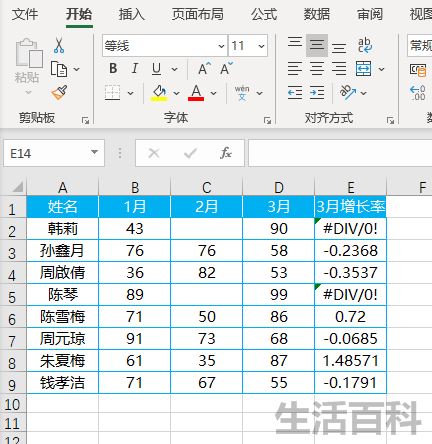432x444 pixels.
Task: Open font group dialog launcher
Action: 267,120
